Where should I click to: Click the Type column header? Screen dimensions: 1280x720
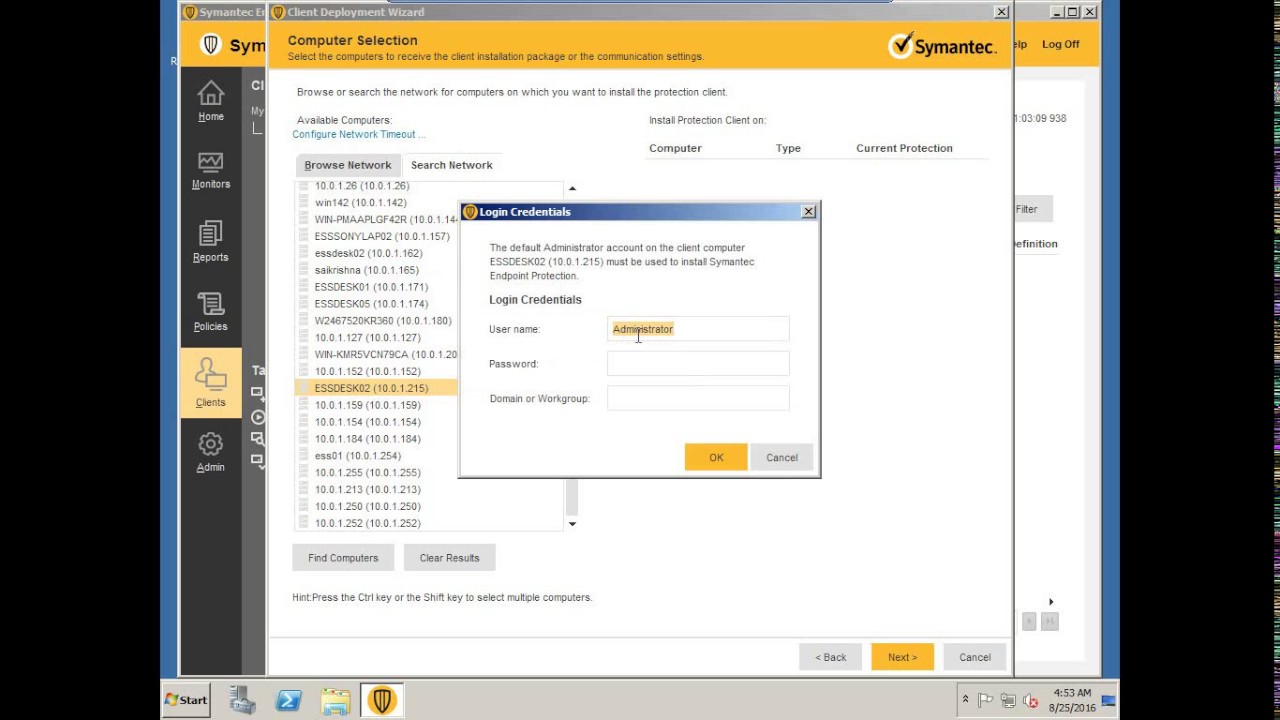(788, 148)
